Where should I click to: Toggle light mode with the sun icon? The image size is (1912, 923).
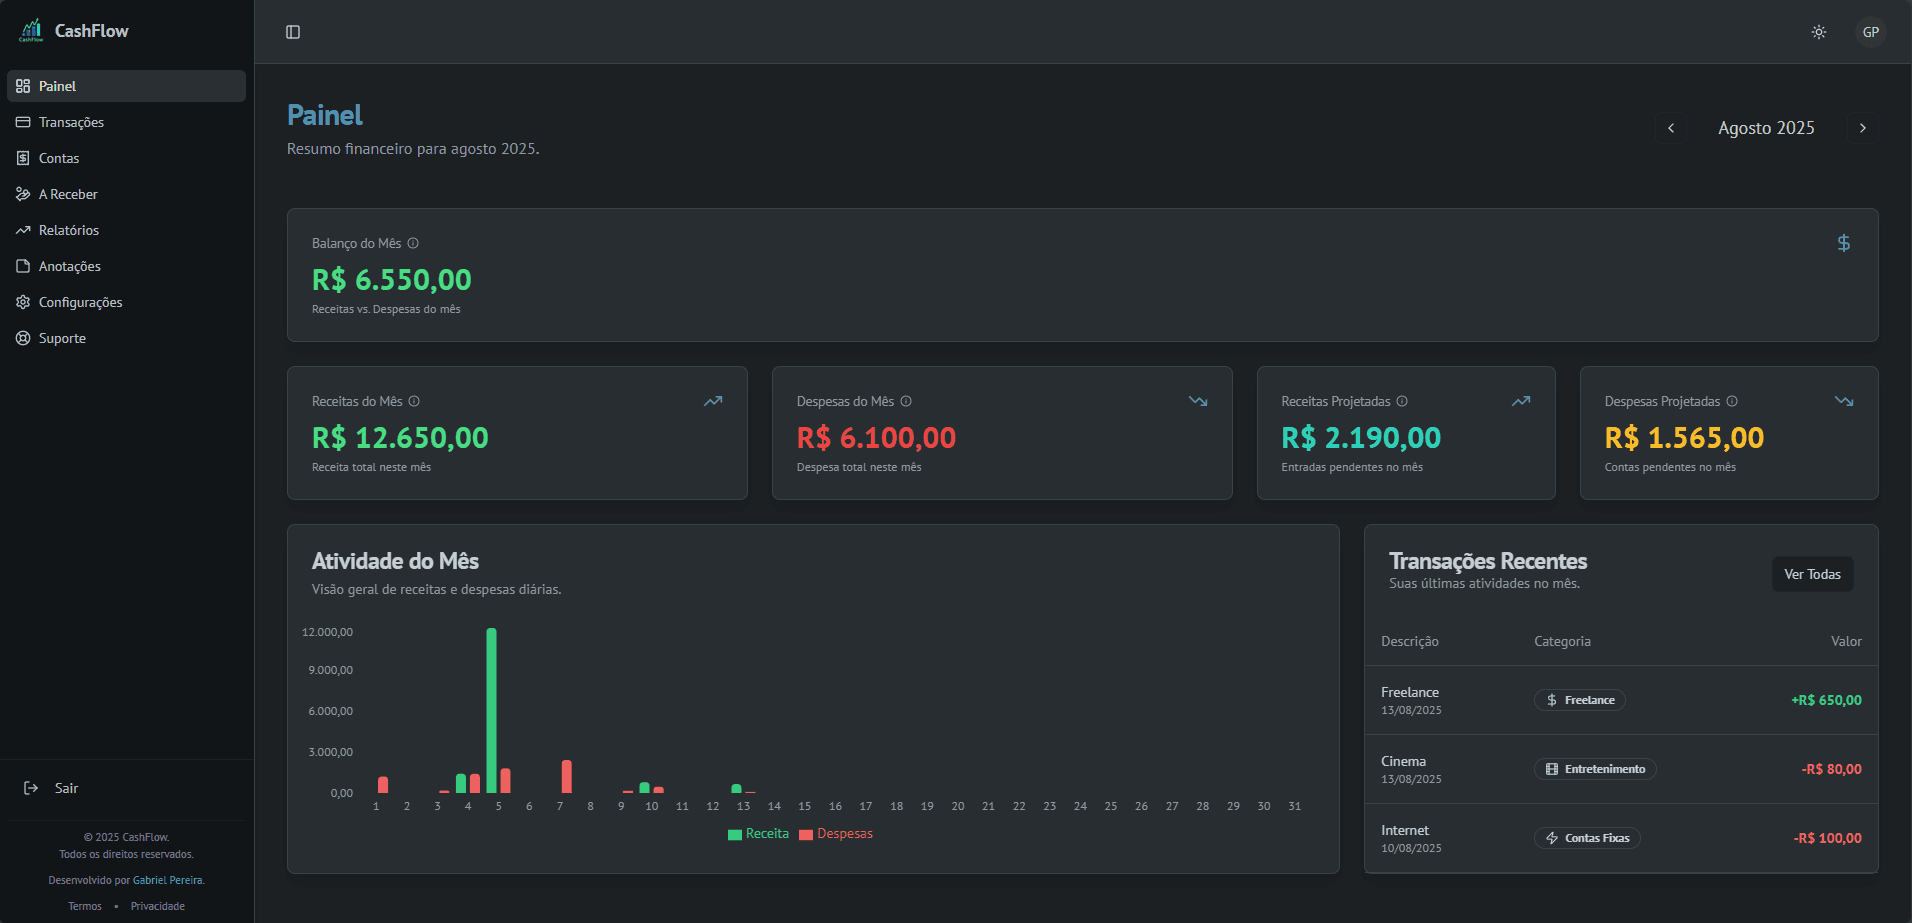pyautogui.click(x=1818, y=31)
